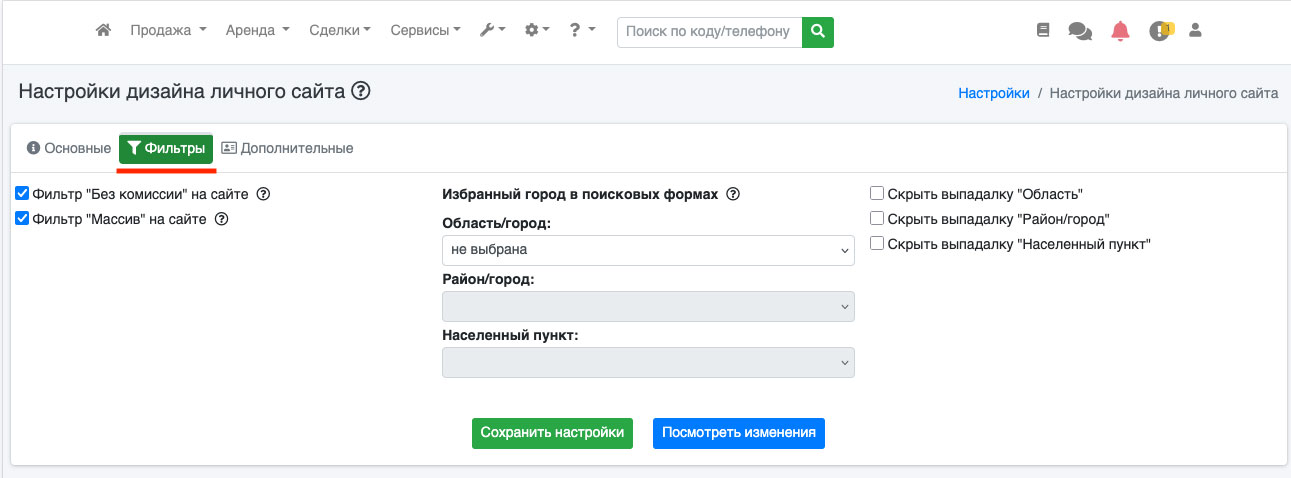Open the wrench tools dropdown
The image size is (1291, 478).
tap(493, 31)
